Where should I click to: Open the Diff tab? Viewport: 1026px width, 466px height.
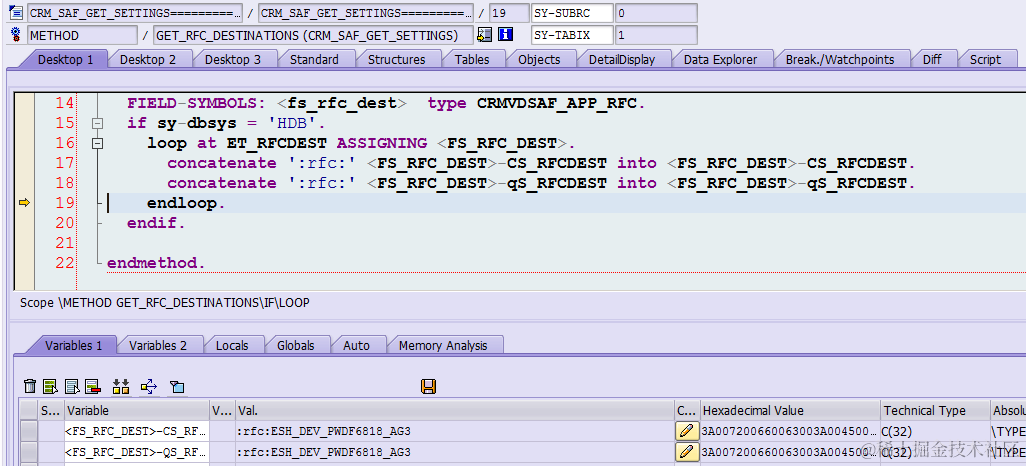pyautogui.click(x=932, y=60)
